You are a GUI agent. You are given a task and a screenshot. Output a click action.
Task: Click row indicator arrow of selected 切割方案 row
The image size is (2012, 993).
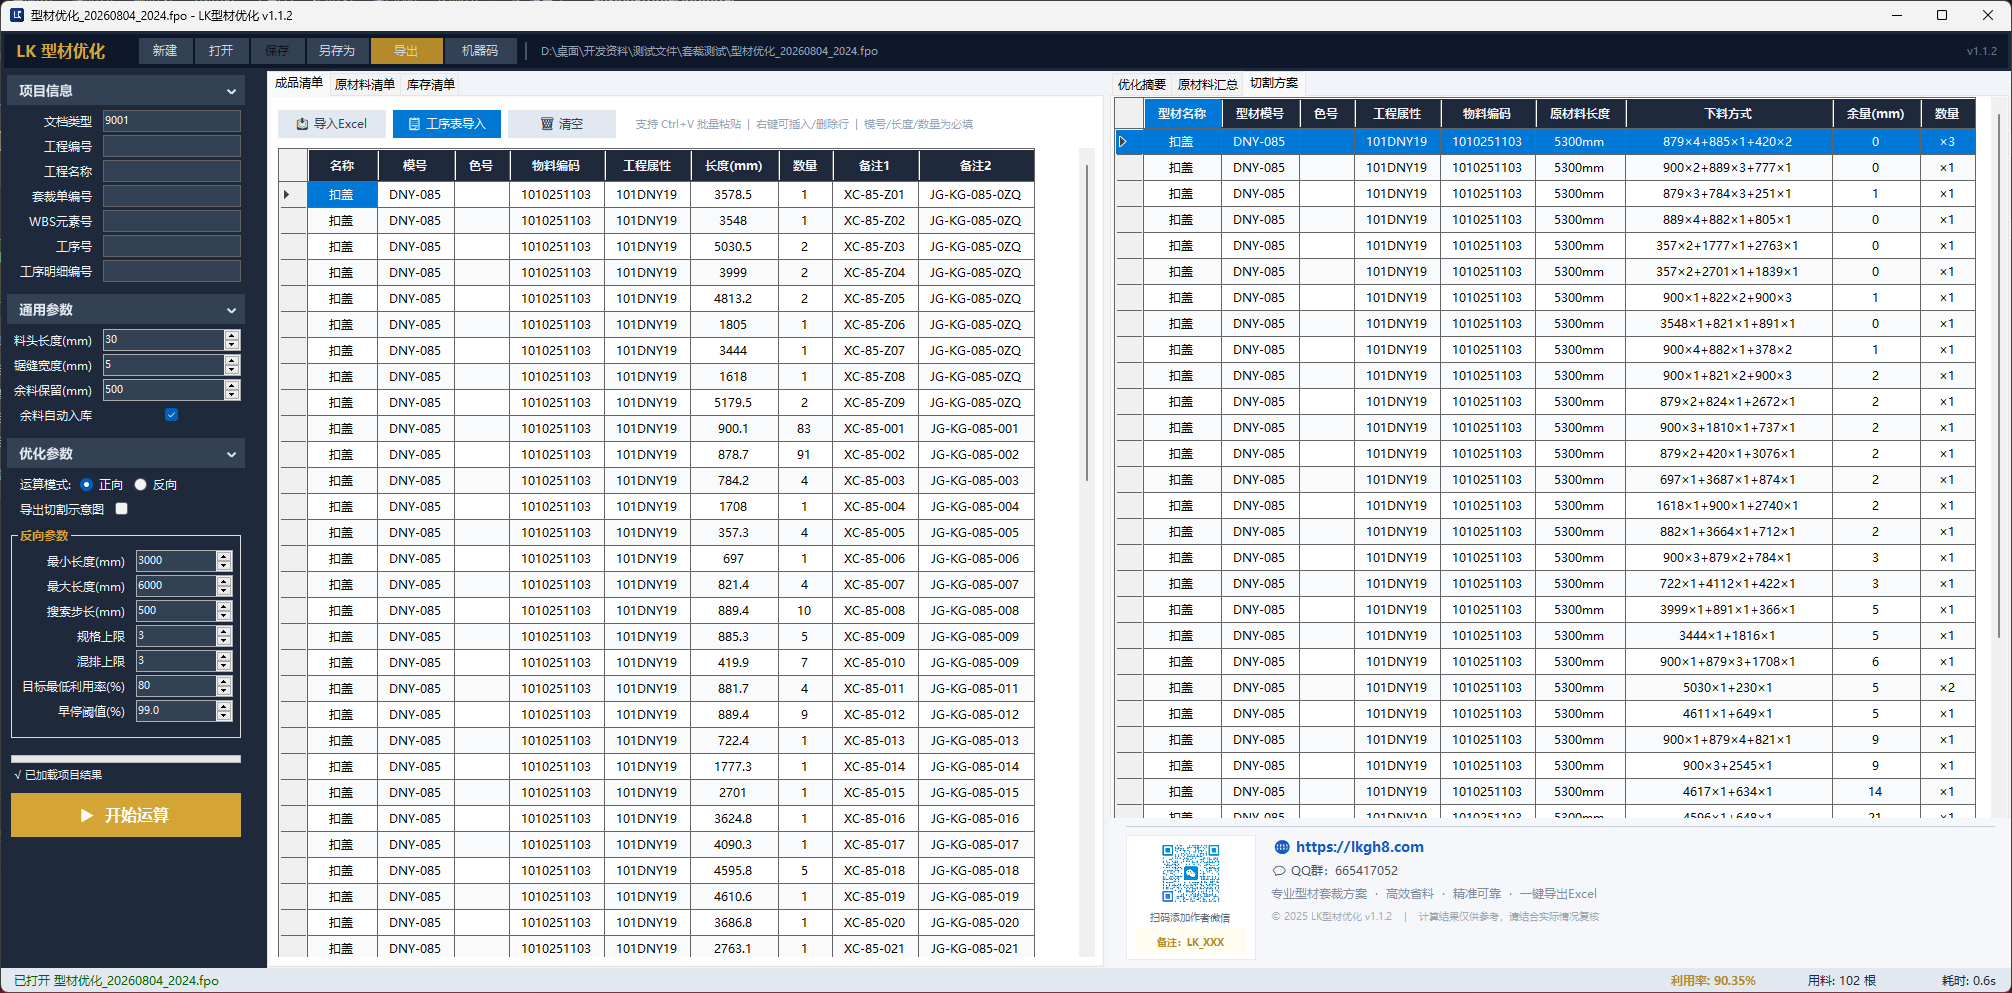click(1123, 142)
